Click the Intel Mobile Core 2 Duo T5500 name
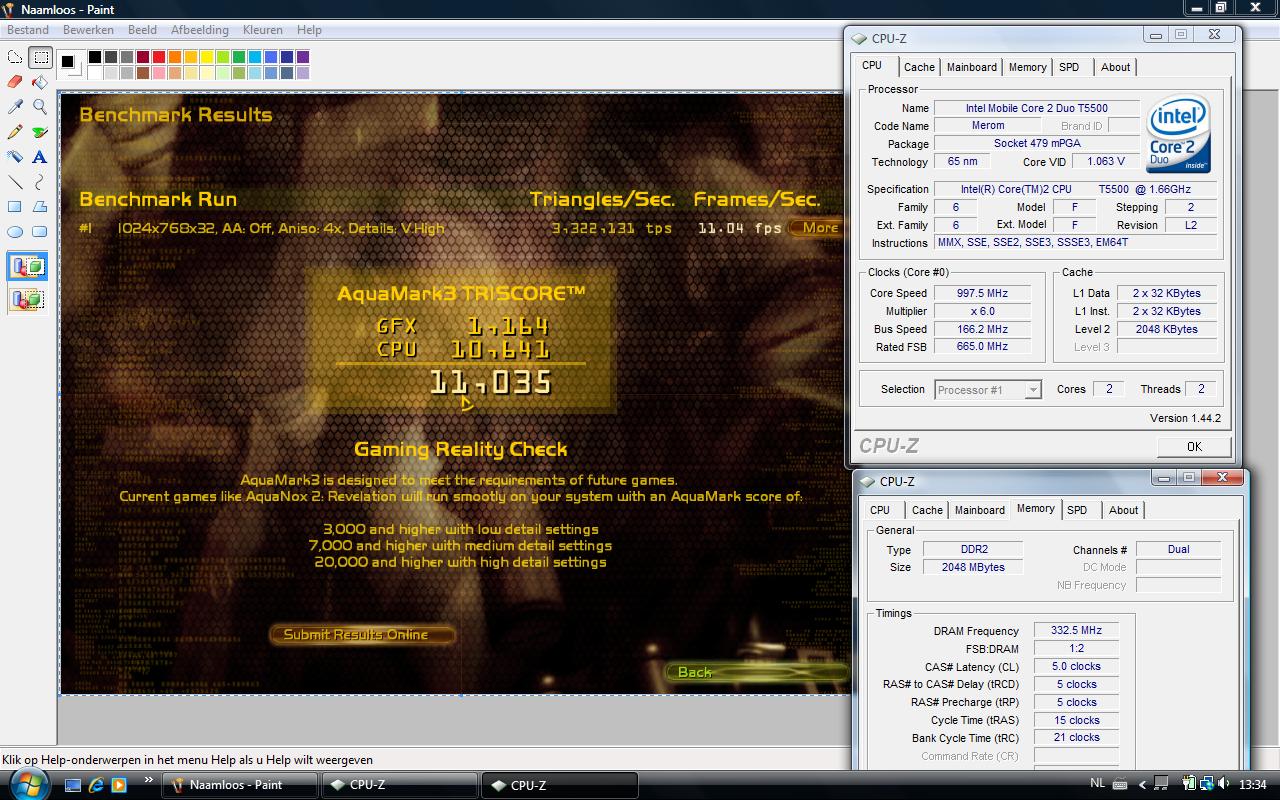1280x800 pixels. coord(1036,108)
